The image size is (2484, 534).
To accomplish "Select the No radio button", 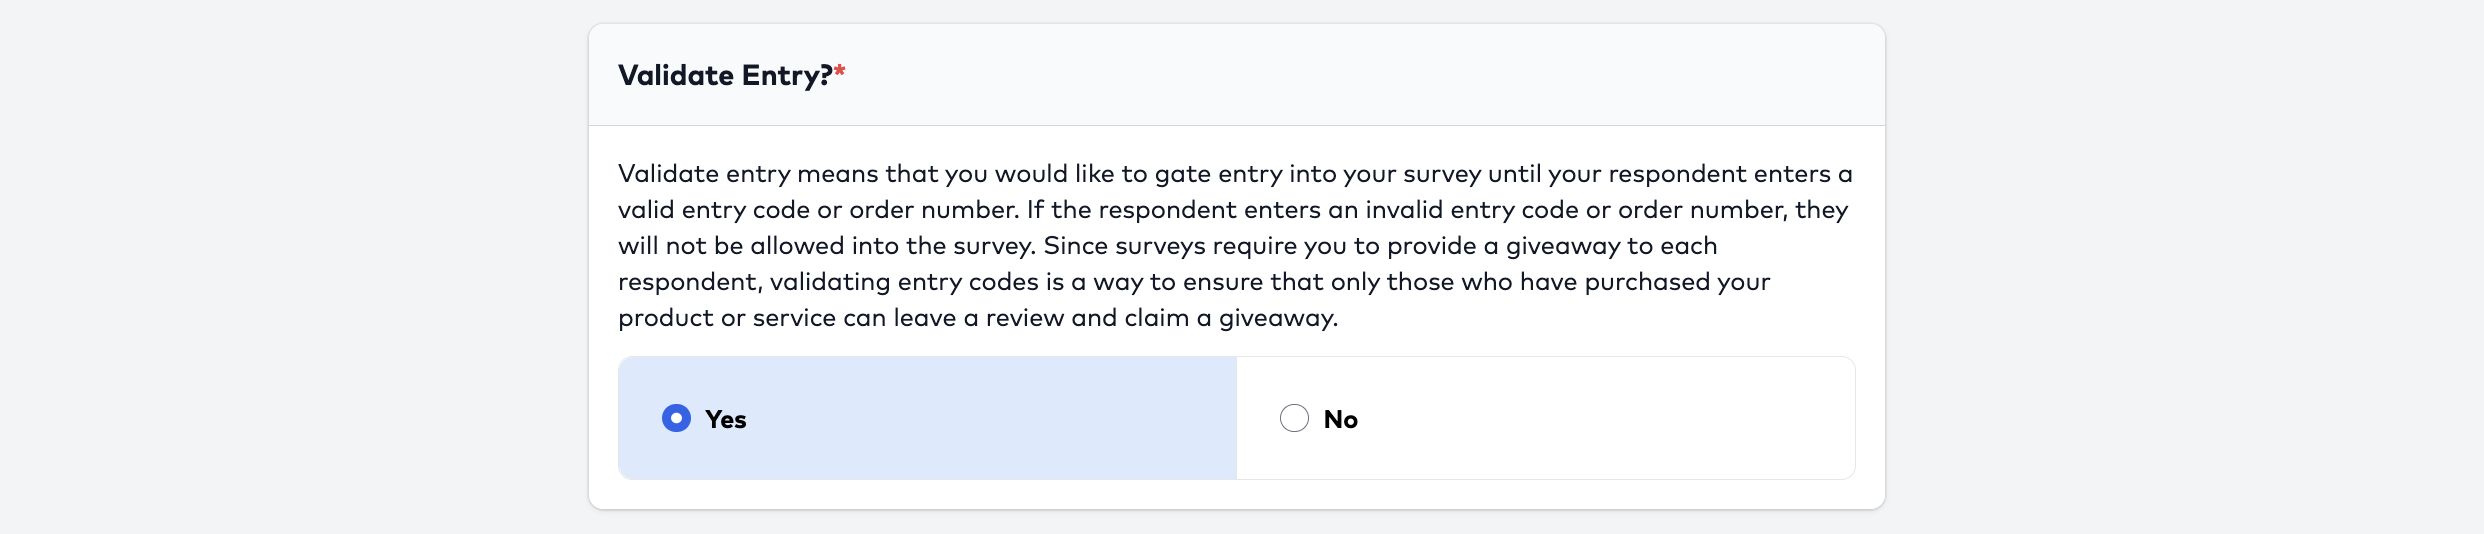I will click(x=1294, y=418).
